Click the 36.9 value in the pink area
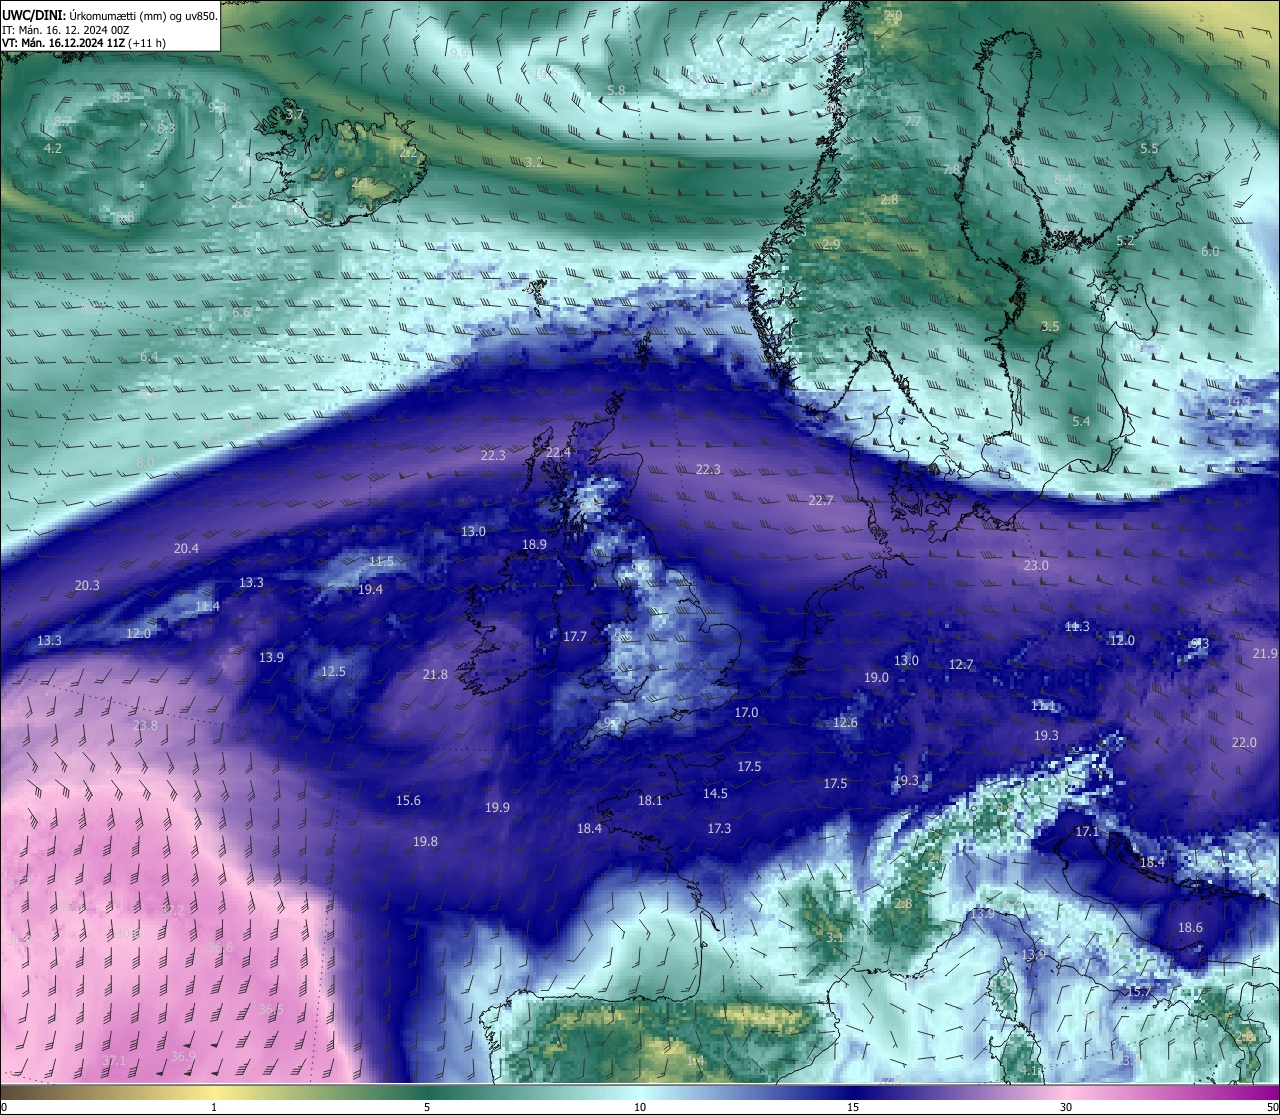Viewport: 1280px width, 1115px height. pos(183,1056)
